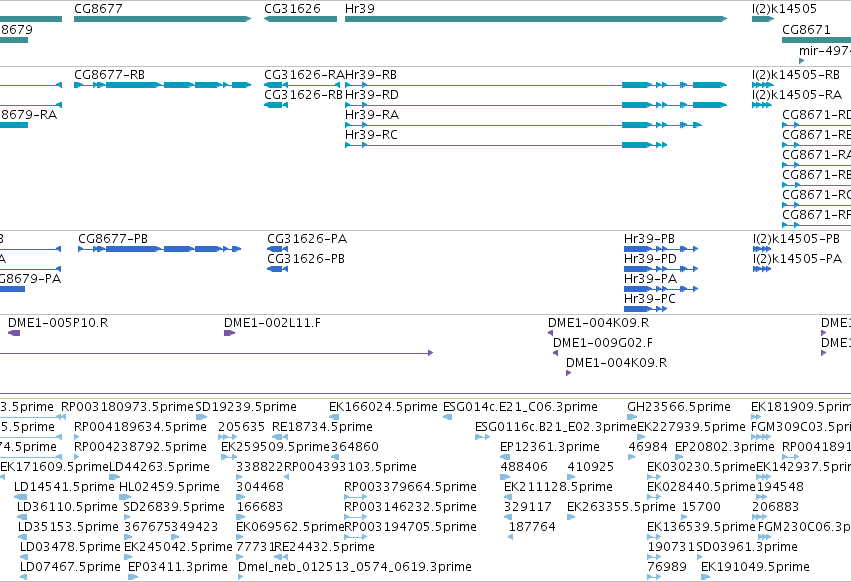Select transcript l(2)k14505-RA
The image size is (851, 582).
(x=797, y=95)
